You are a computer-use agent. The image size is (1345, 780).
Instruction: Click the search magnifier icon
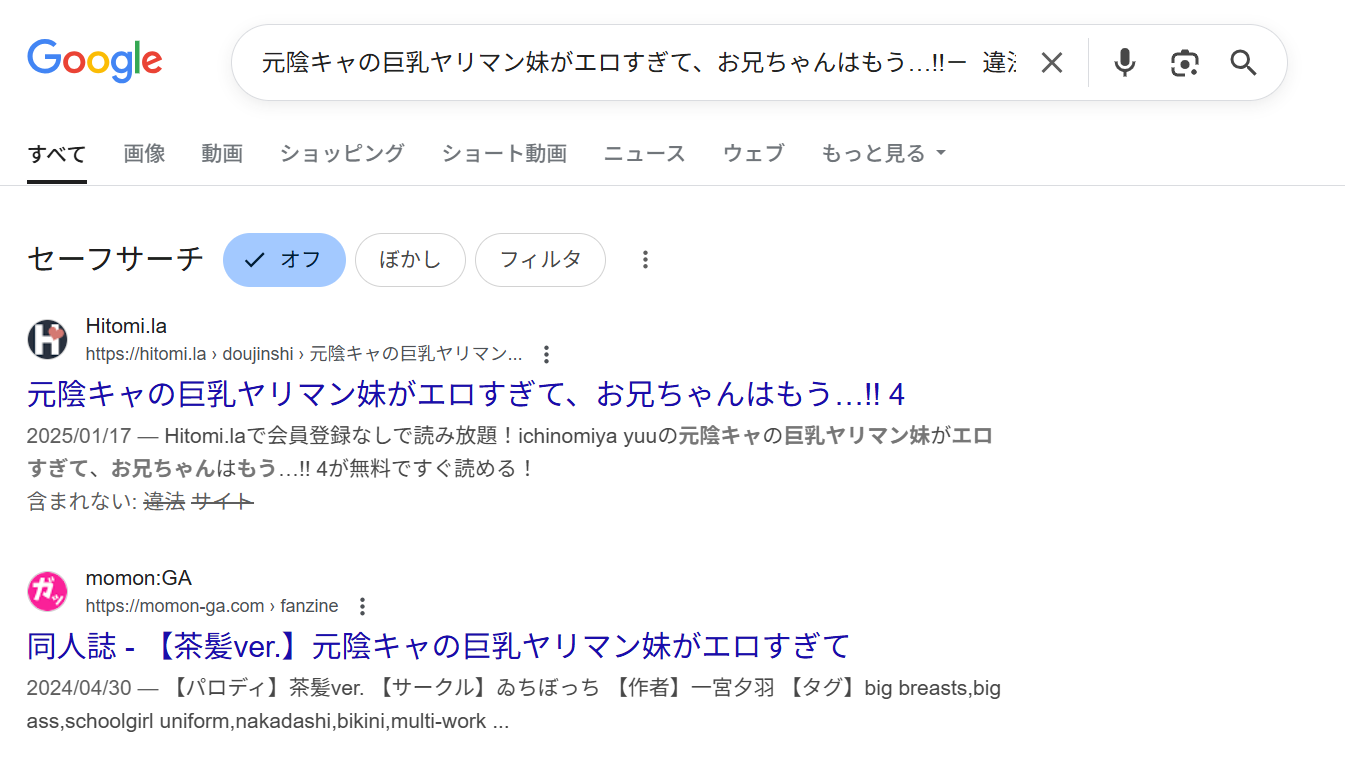1243,62
